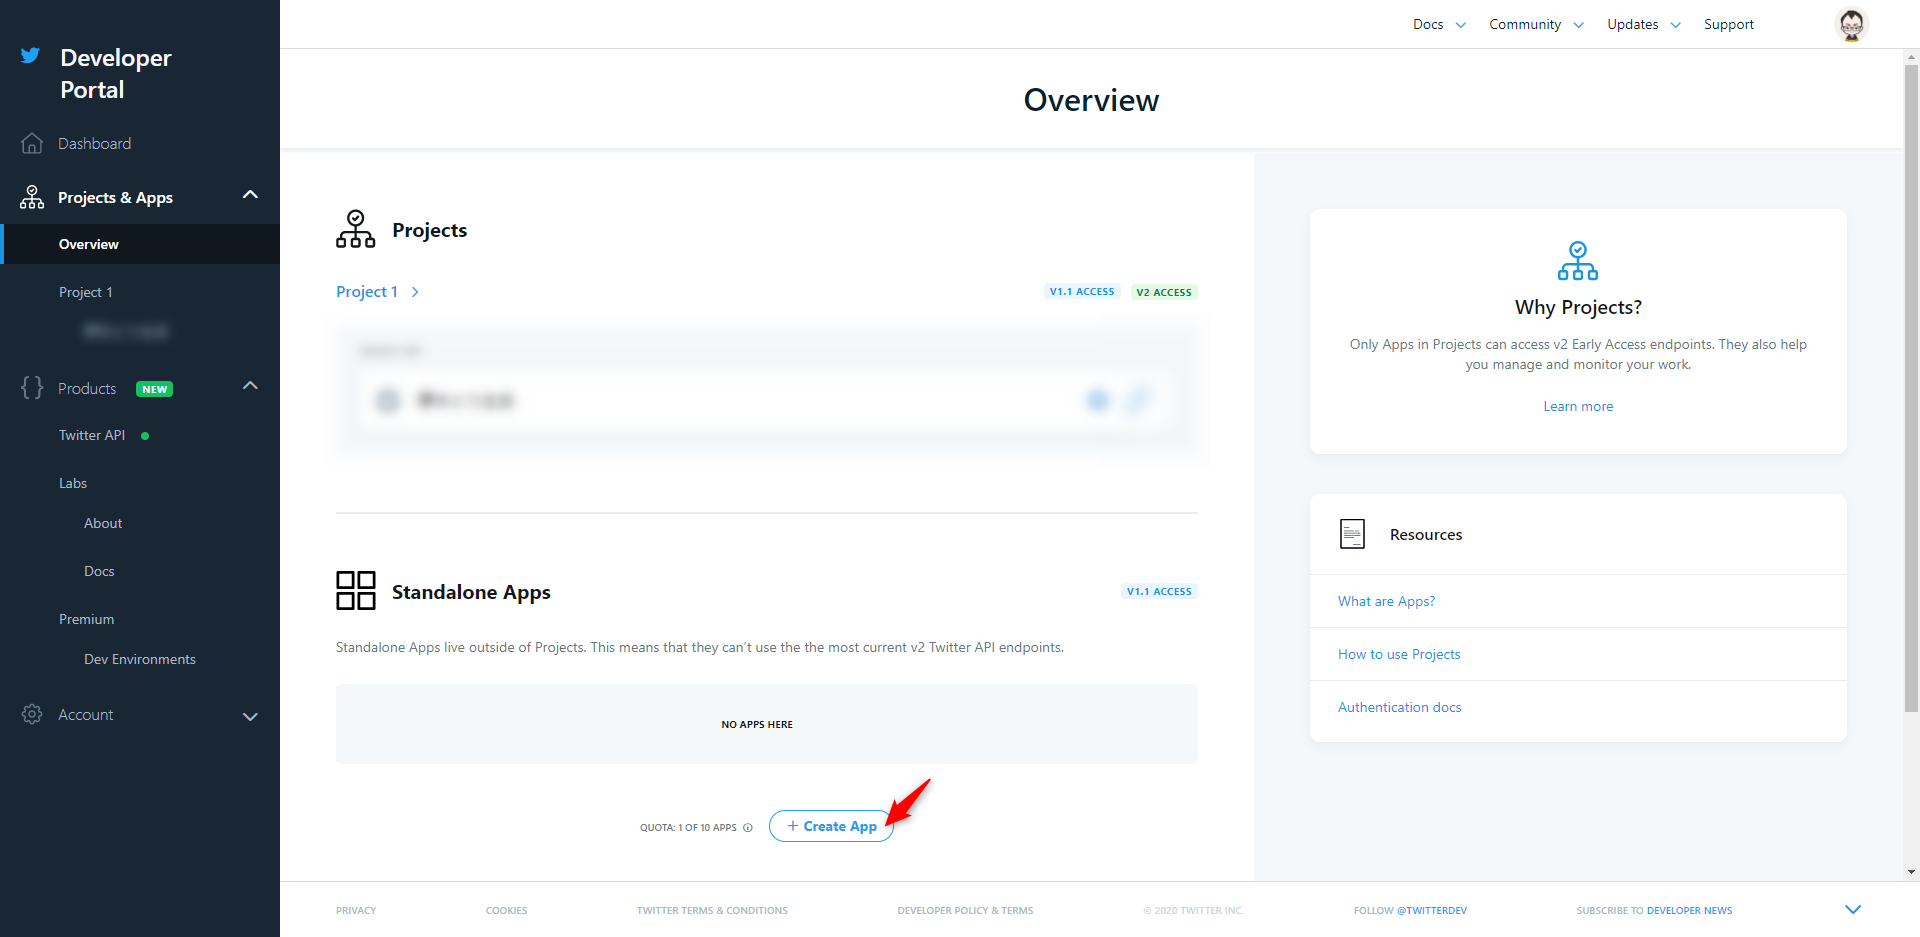This screenshot has width=1920, height=937.
Task: Click the key icon on the app row
Action: (x=1097, y=400)
